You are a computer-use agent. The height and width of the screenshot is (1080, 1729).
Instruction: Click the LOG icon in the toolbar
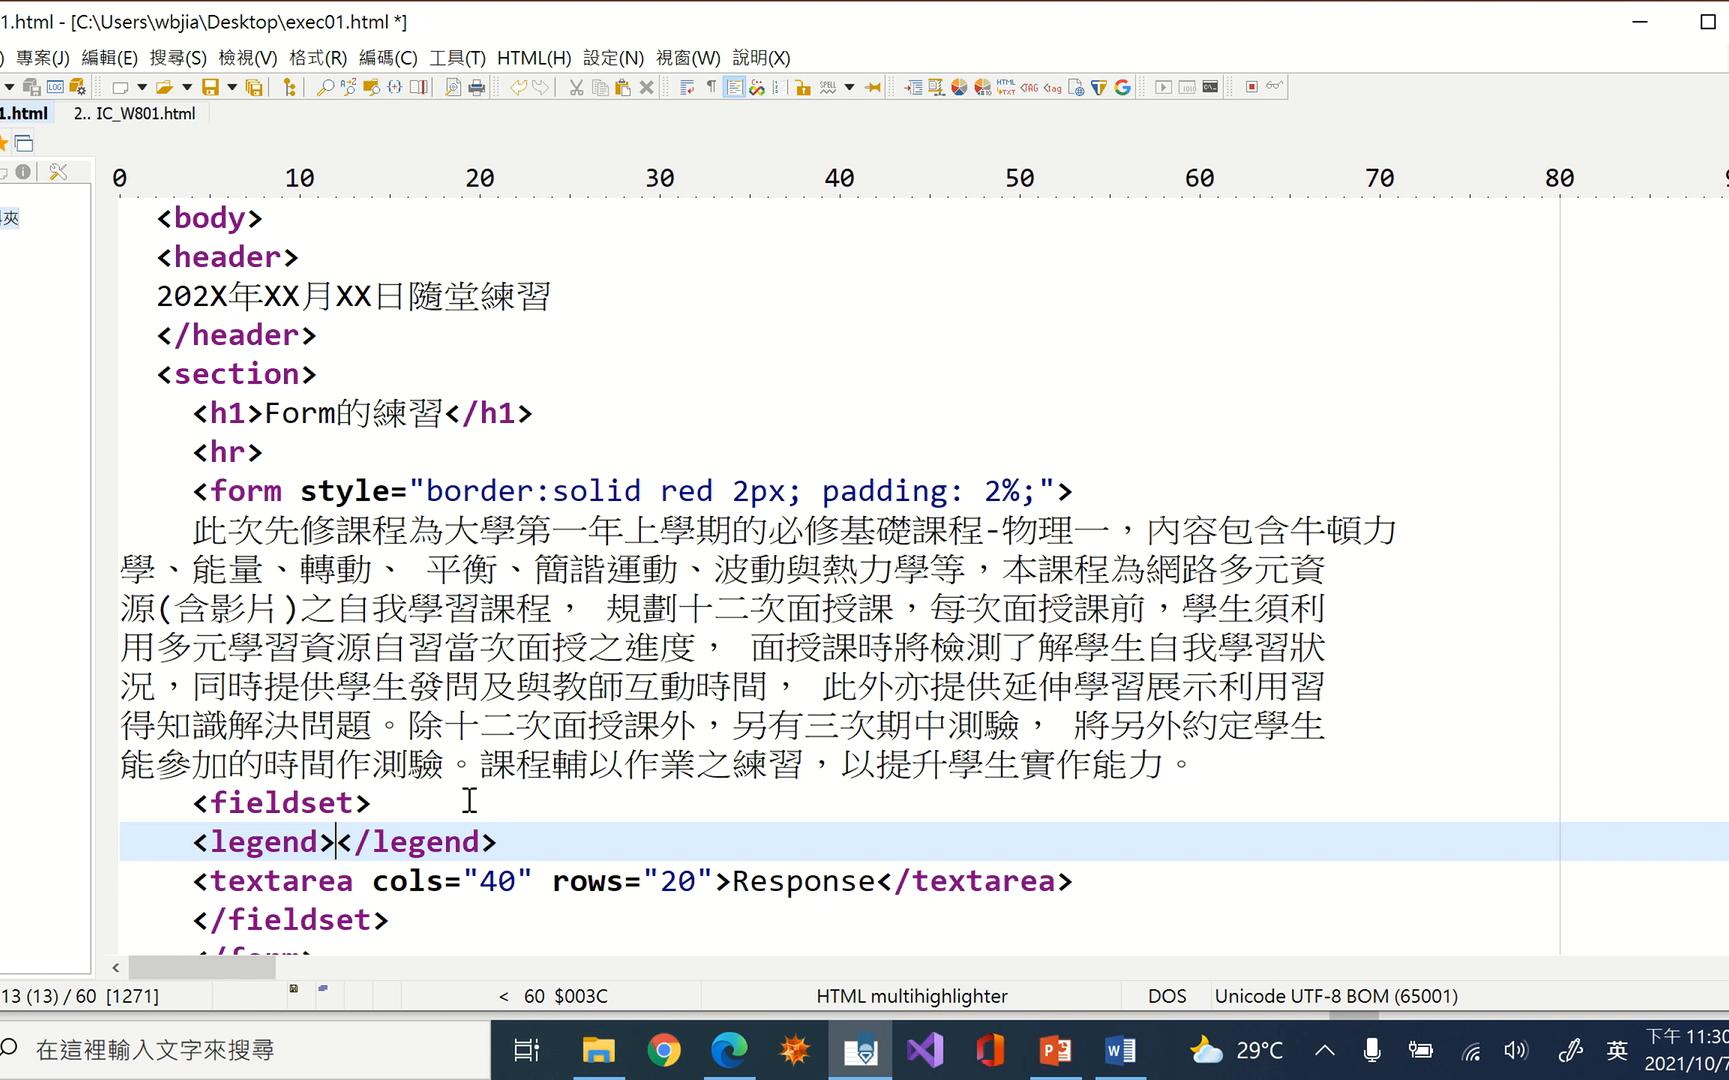[55, 87]
